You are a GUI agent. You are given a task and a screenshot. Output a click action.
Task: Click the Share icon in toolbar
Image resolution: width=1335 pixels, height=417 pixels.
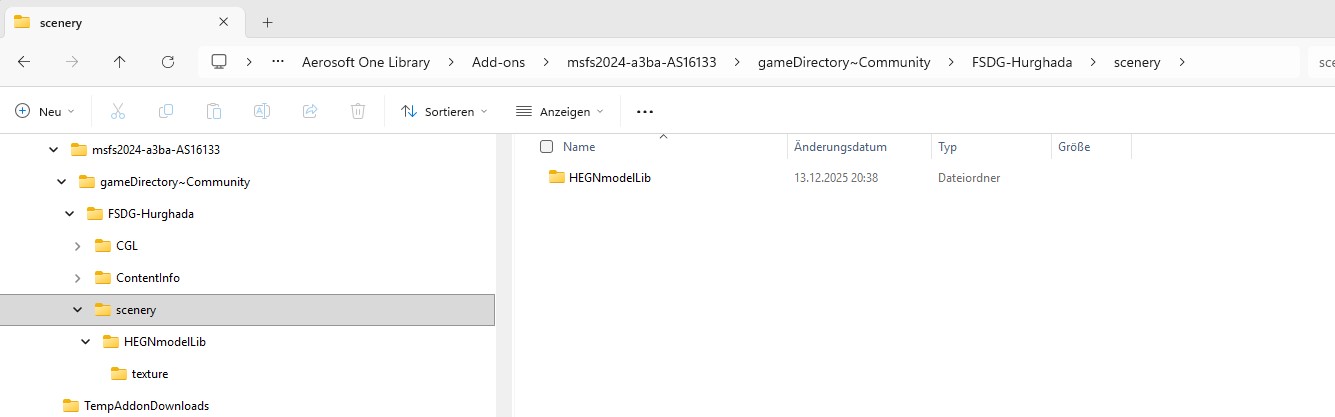tap(310, 112)
